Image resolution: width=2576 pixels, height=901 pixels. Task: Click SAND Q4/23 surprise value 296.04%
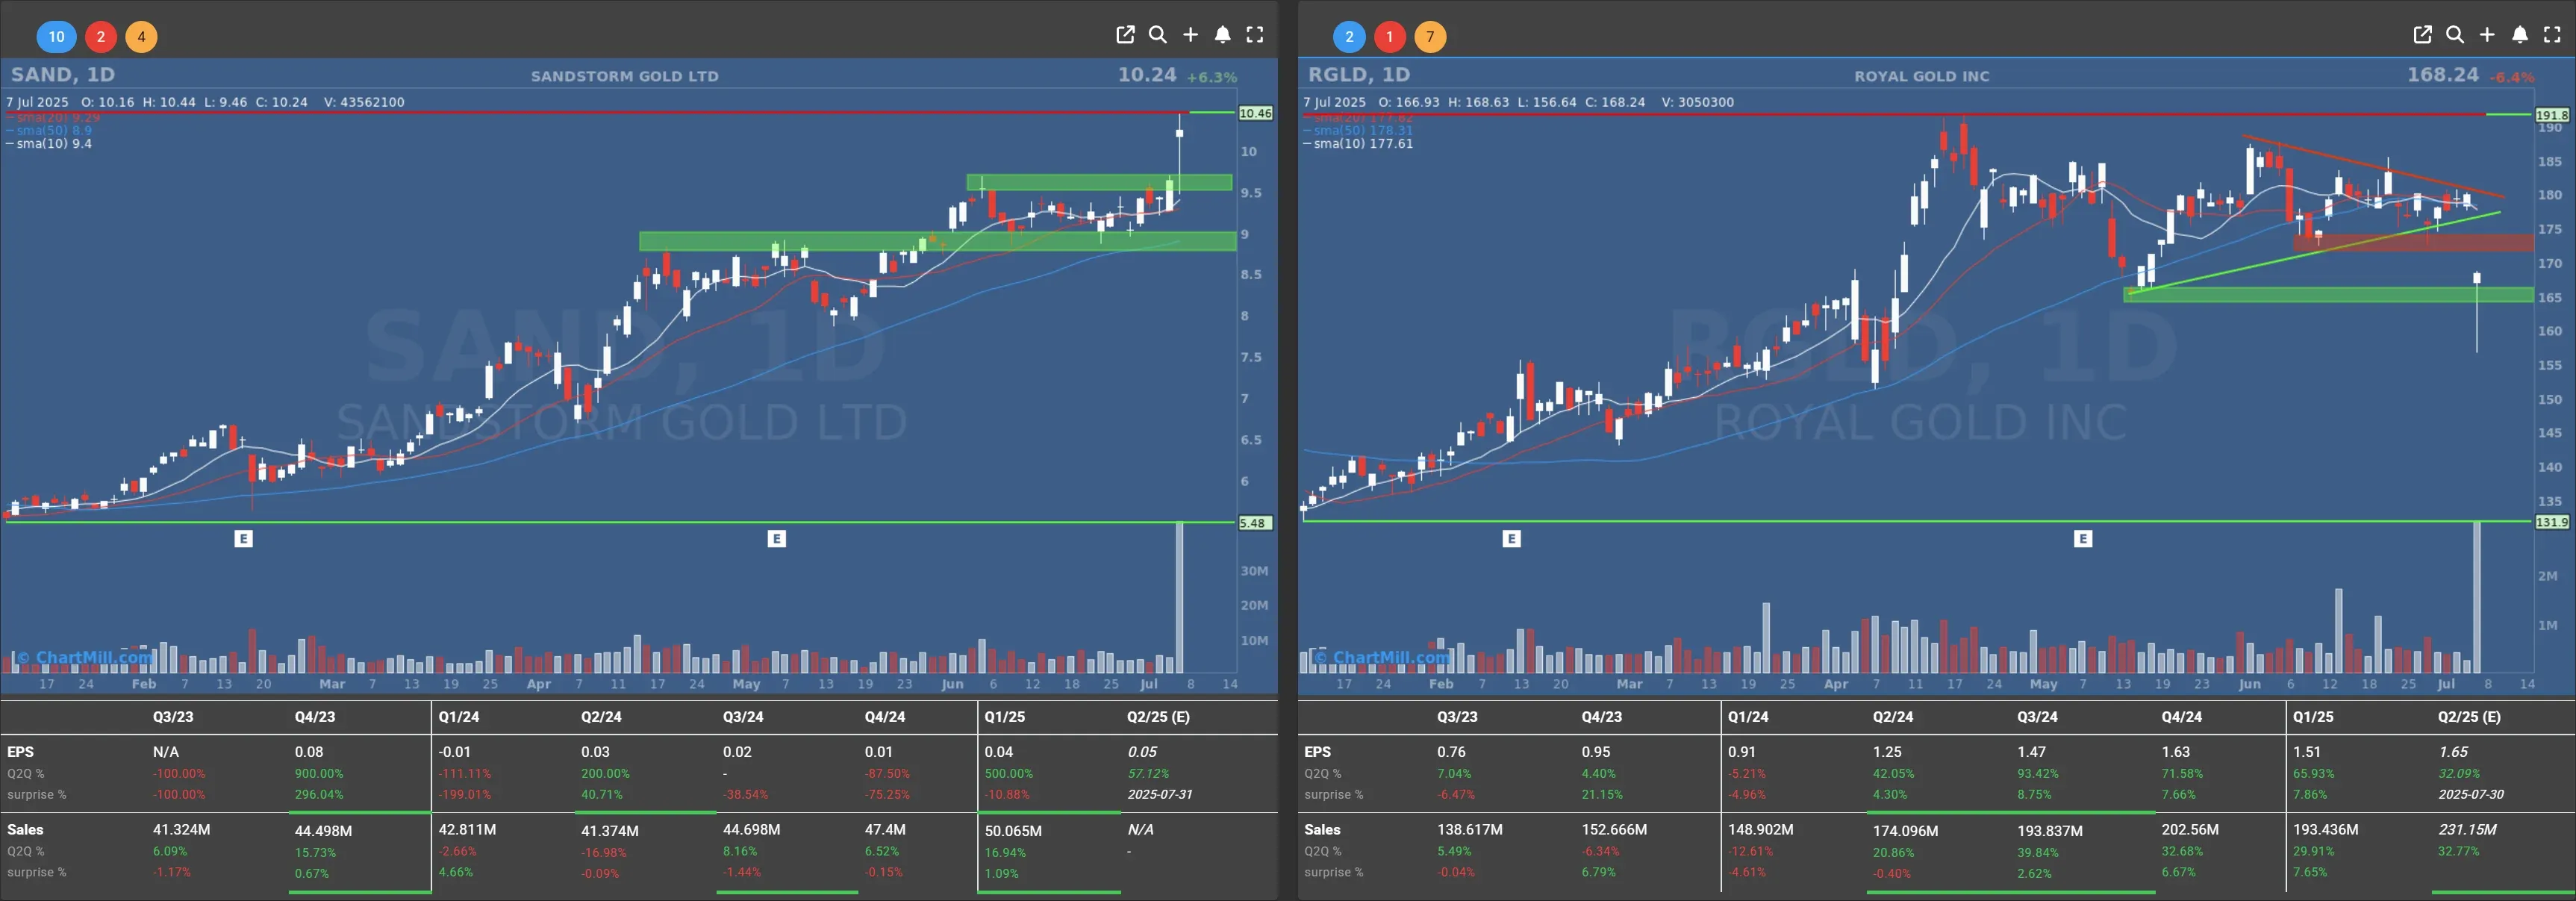(x=319, y=795)
